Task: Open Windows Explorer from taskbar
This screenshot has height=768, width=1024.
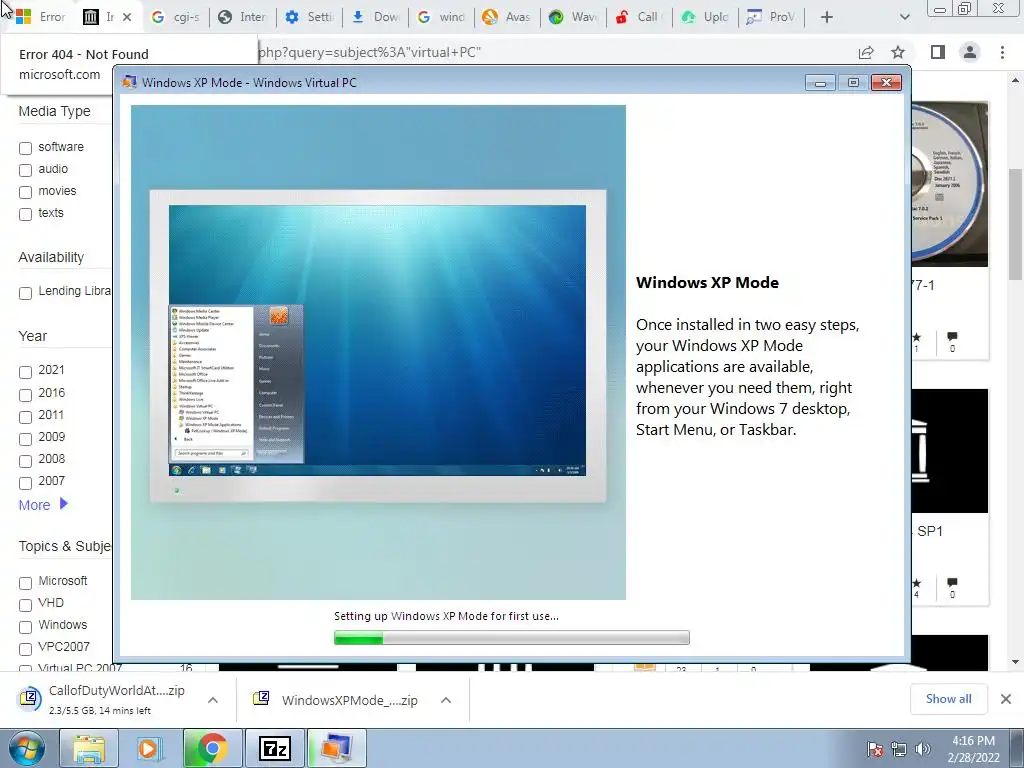Action: (88, 748)
